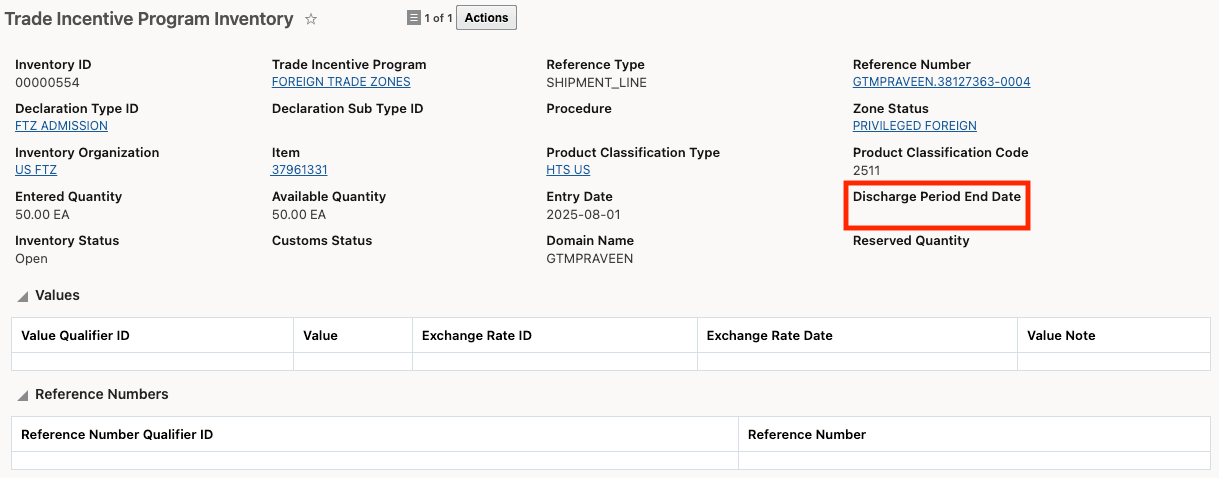Viewport: 1219px width, 478px height.
Task: Open the Actions menu
Action: click(486, 18)
